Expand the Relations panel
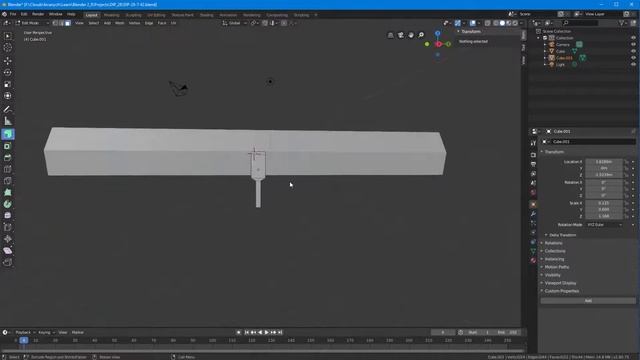 [553, 243]
